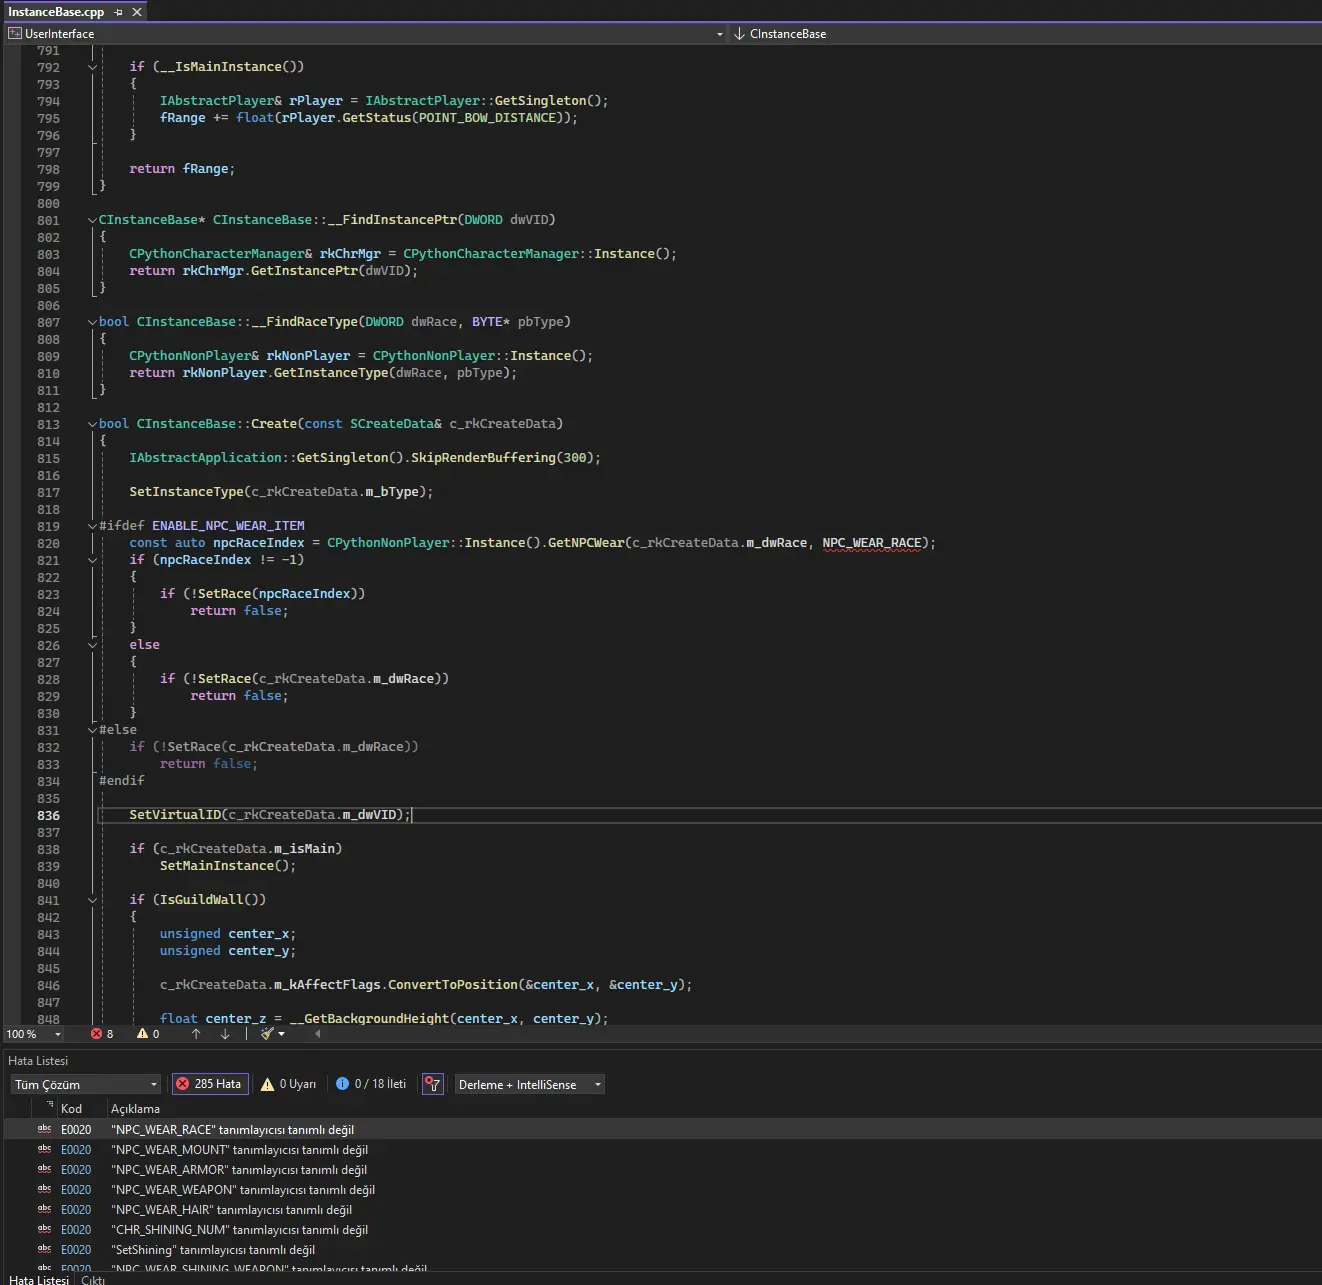Open the 100 % zoom level dropdown
The width and height of the screenshot is (1322, 1285).
(x=57, y=1034)
